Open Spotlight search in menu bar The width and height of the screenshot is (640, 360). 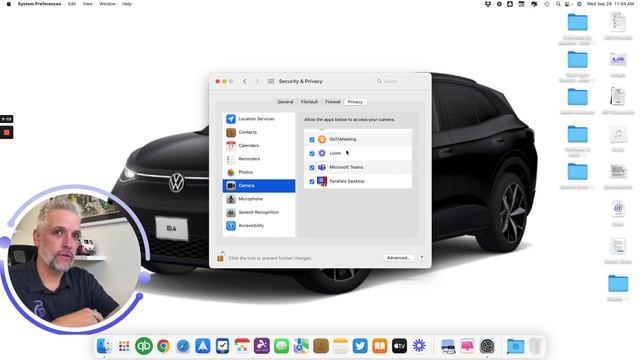(558, 4)
